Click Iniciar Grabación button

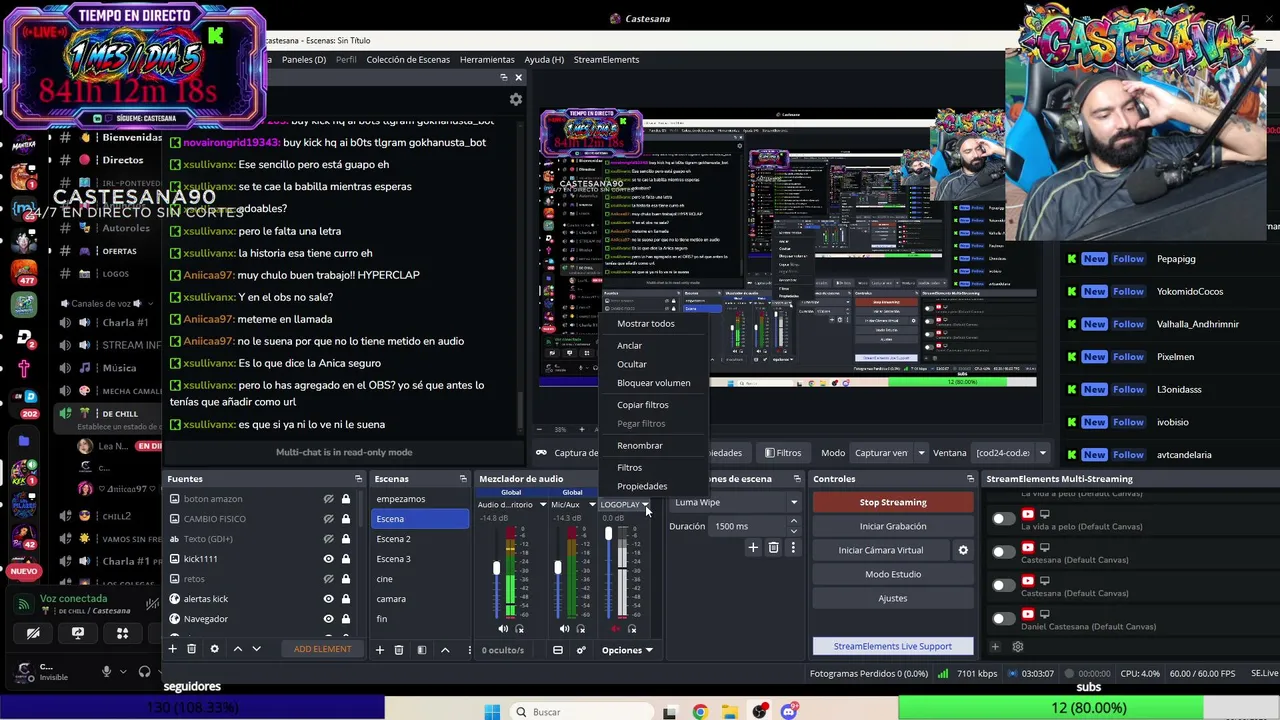893,526
